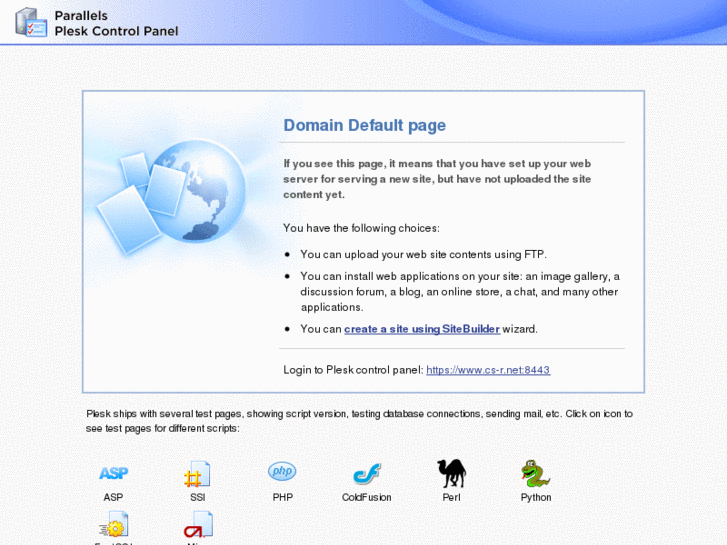Image resolution: width=727 pixels, height=545 pixels.
Task: Click the Parallels Plesk server logo icon
Action: 31,22
